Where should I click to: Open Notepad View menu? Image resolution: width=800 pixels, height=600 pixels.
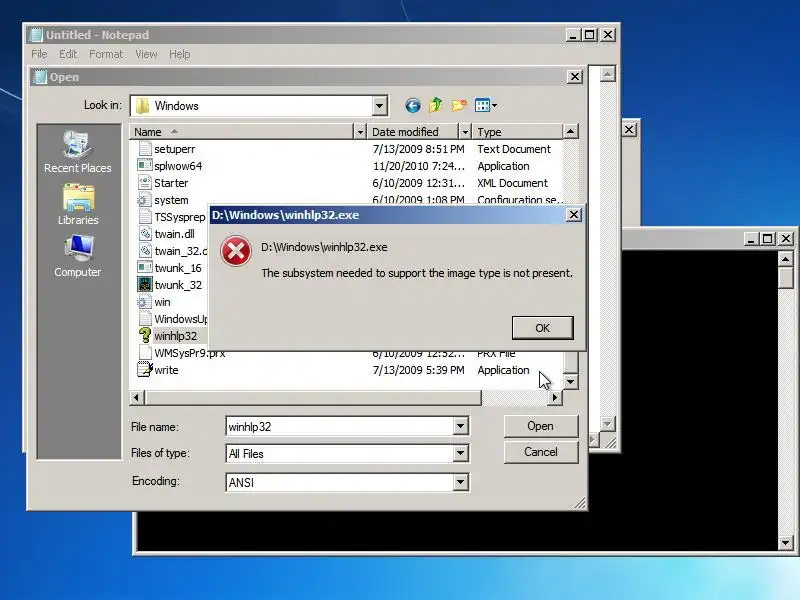(146, 54)
